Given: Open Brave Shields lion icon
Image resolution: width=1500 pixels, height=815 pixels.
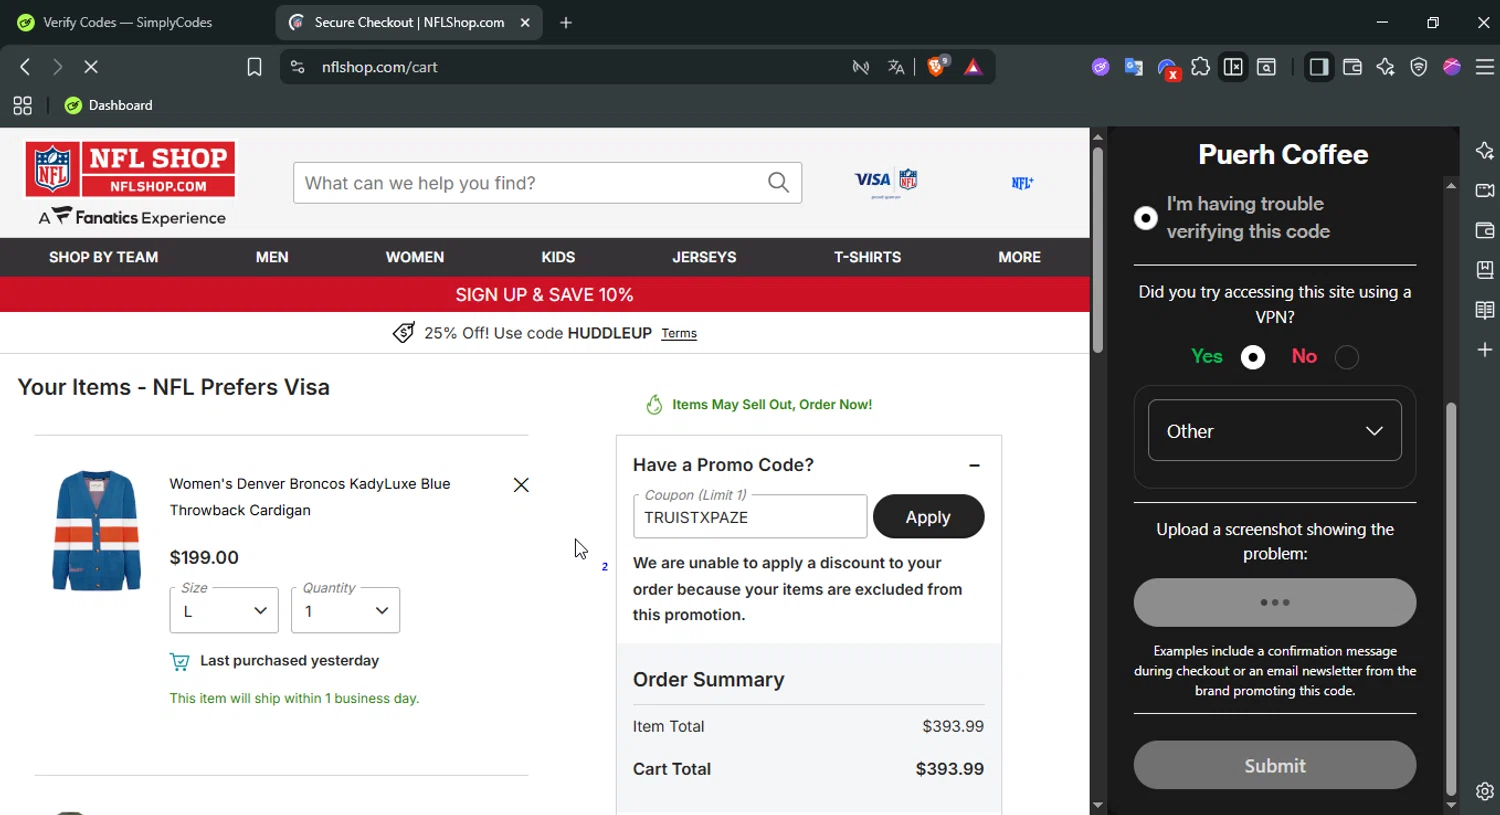Looking at the screenshot, I should [x=937, y=66].
